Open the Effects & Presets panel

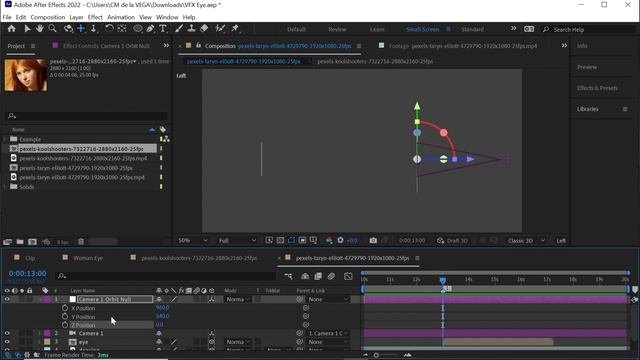[x=598, y=88]
